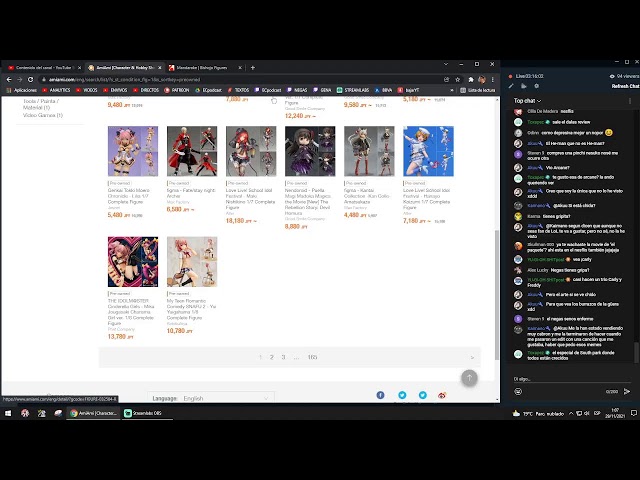The height and width of the screenshot is (480, 640).
Task: Open the Windows notification center icon
Action: (x=633, y=413)
